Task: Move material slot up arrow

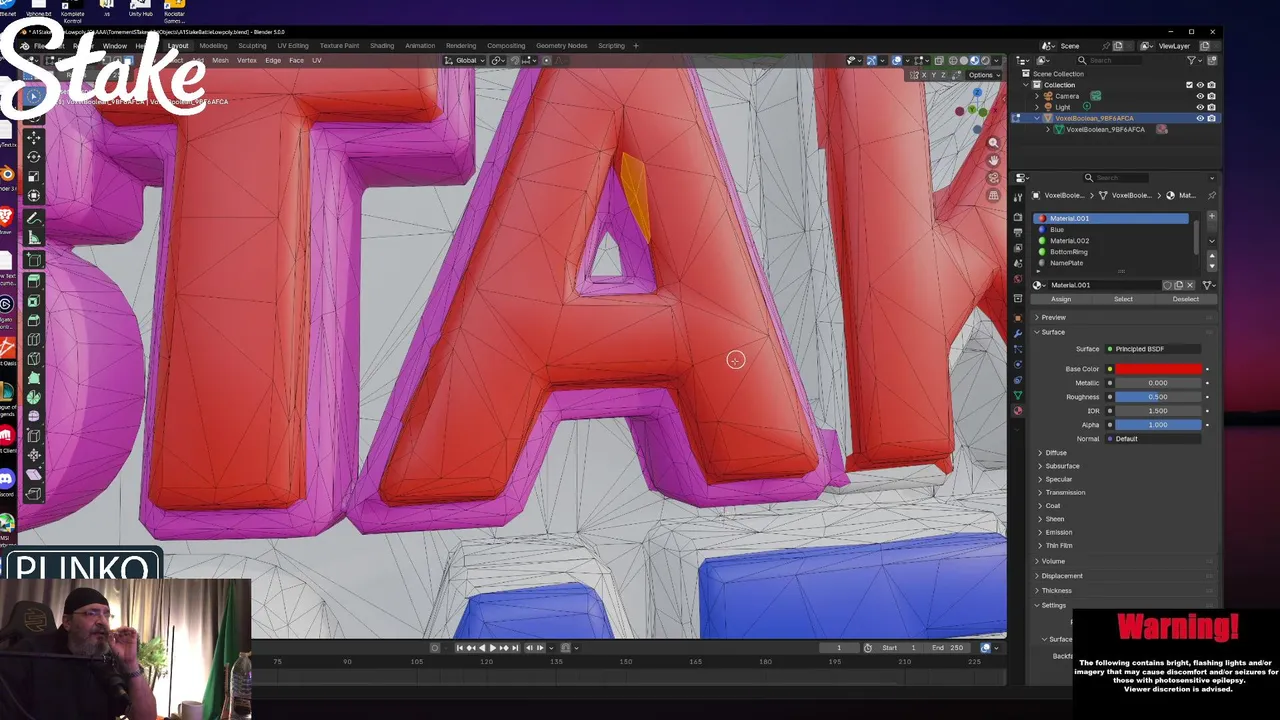Action: point(1212,256)
